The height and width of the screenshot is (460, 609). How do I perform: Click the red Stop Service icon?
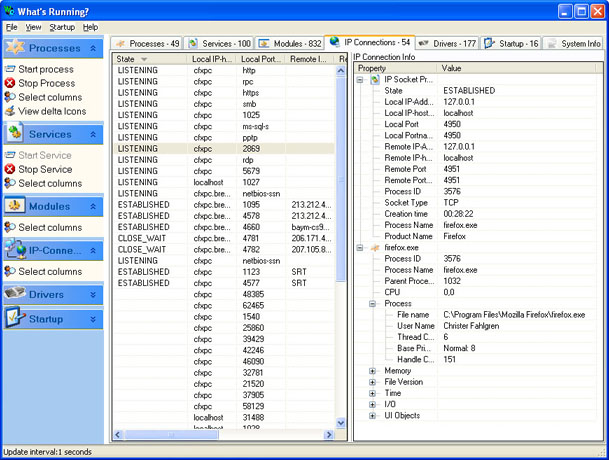(x=10, y=169)
